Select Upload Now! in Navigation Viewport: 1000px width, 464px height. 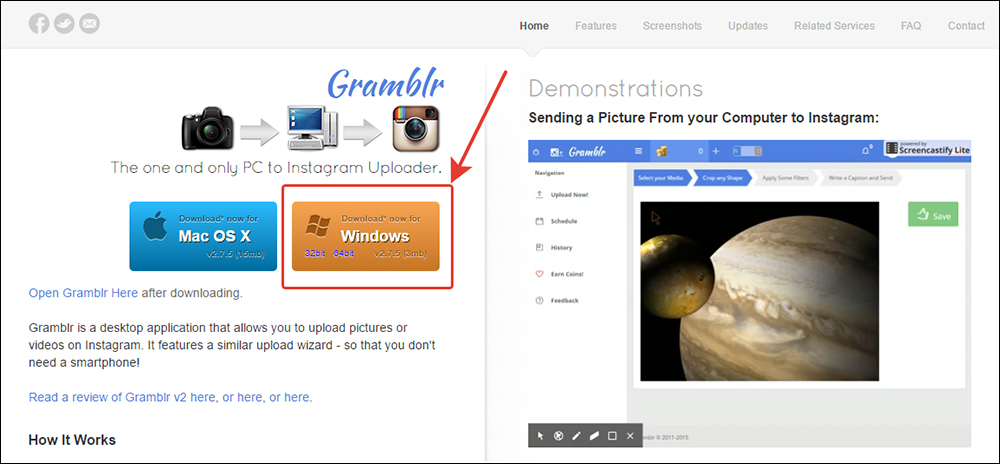click(562, 194)
